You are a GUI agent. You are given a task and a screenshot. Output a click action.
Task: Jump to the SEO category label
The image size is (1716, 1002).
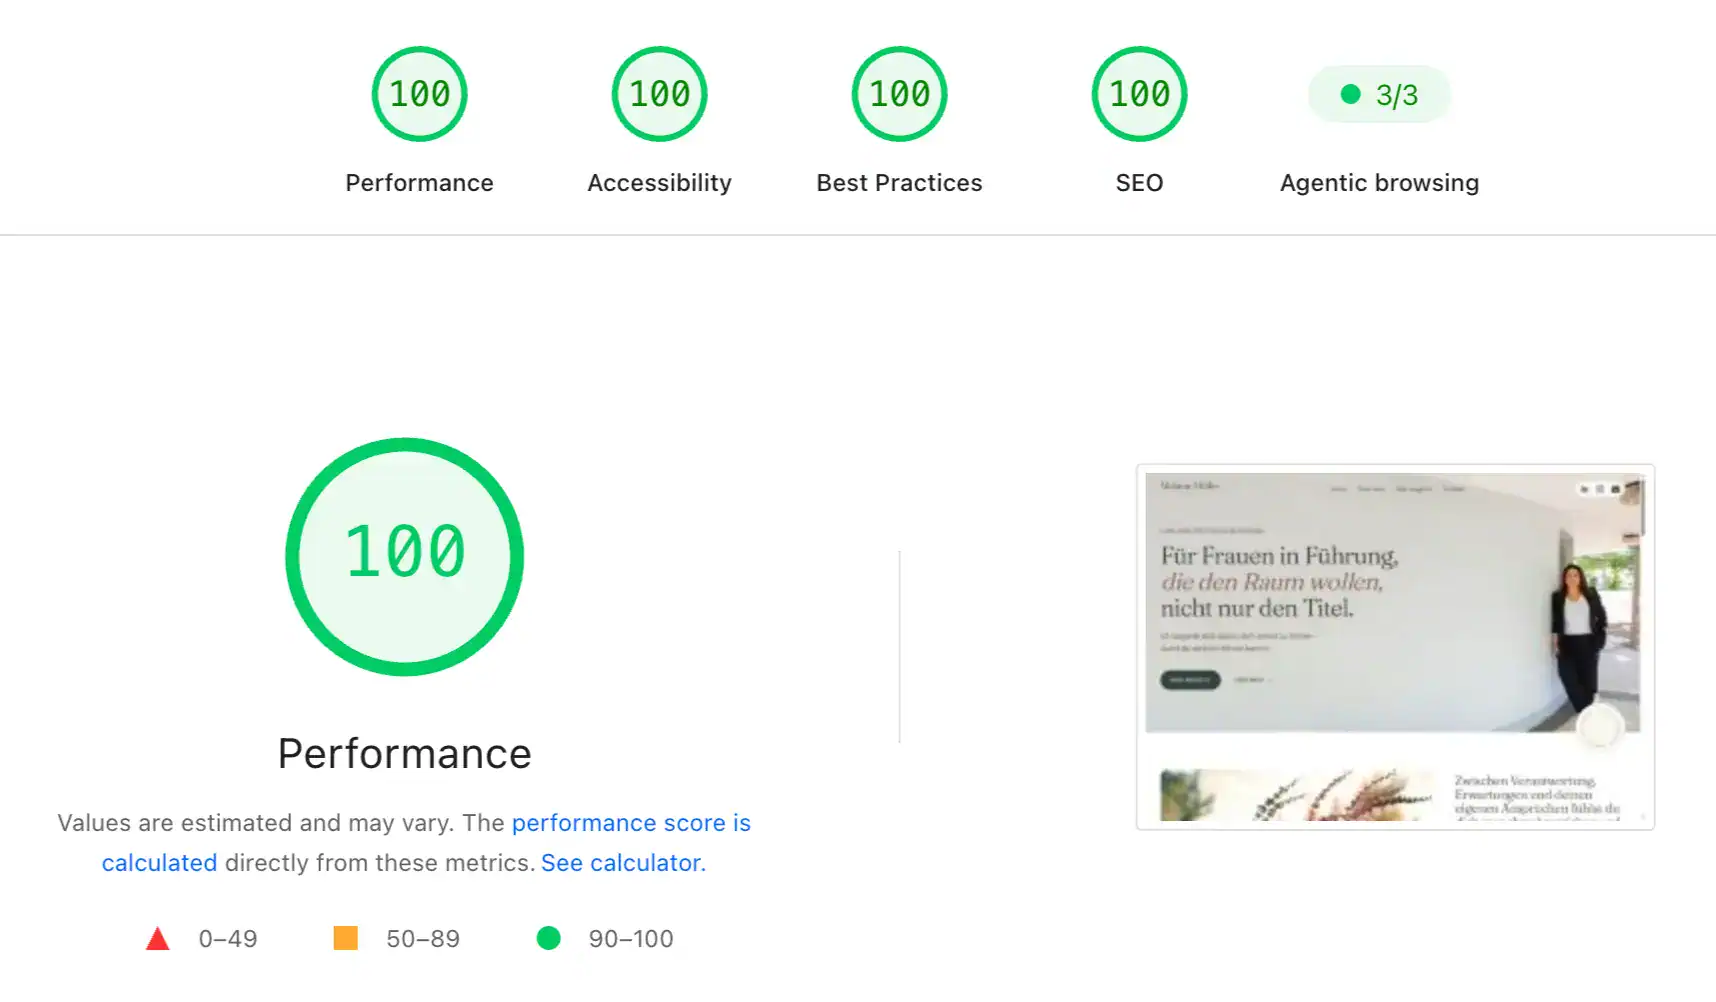(1139, 183)
